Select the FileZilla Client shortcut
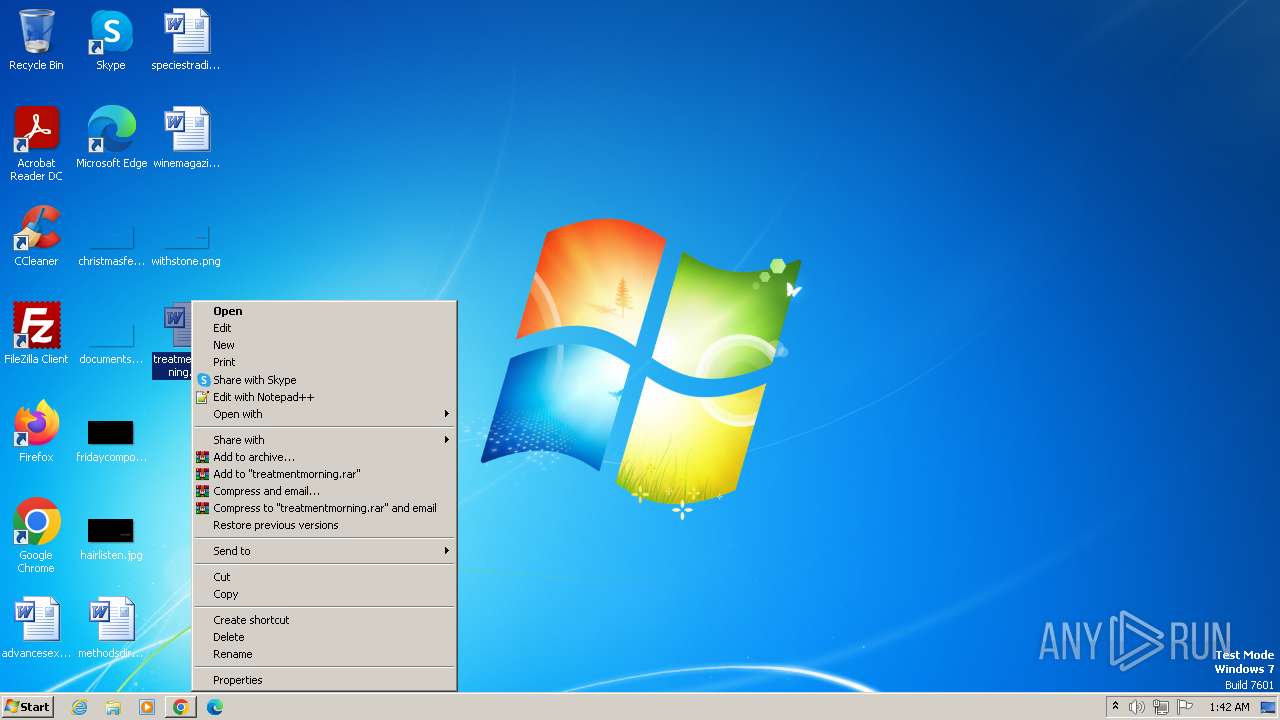 pos(36,334)
